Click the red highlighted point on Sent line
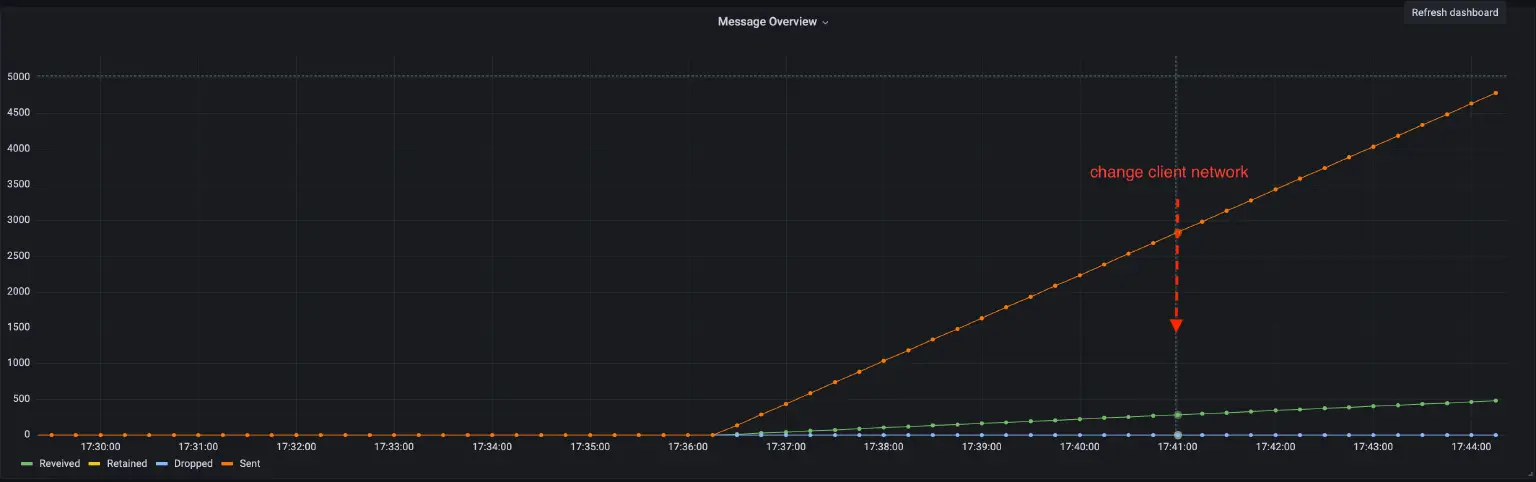Viewport: 1536px width, 482px height. pos(1177,233)
